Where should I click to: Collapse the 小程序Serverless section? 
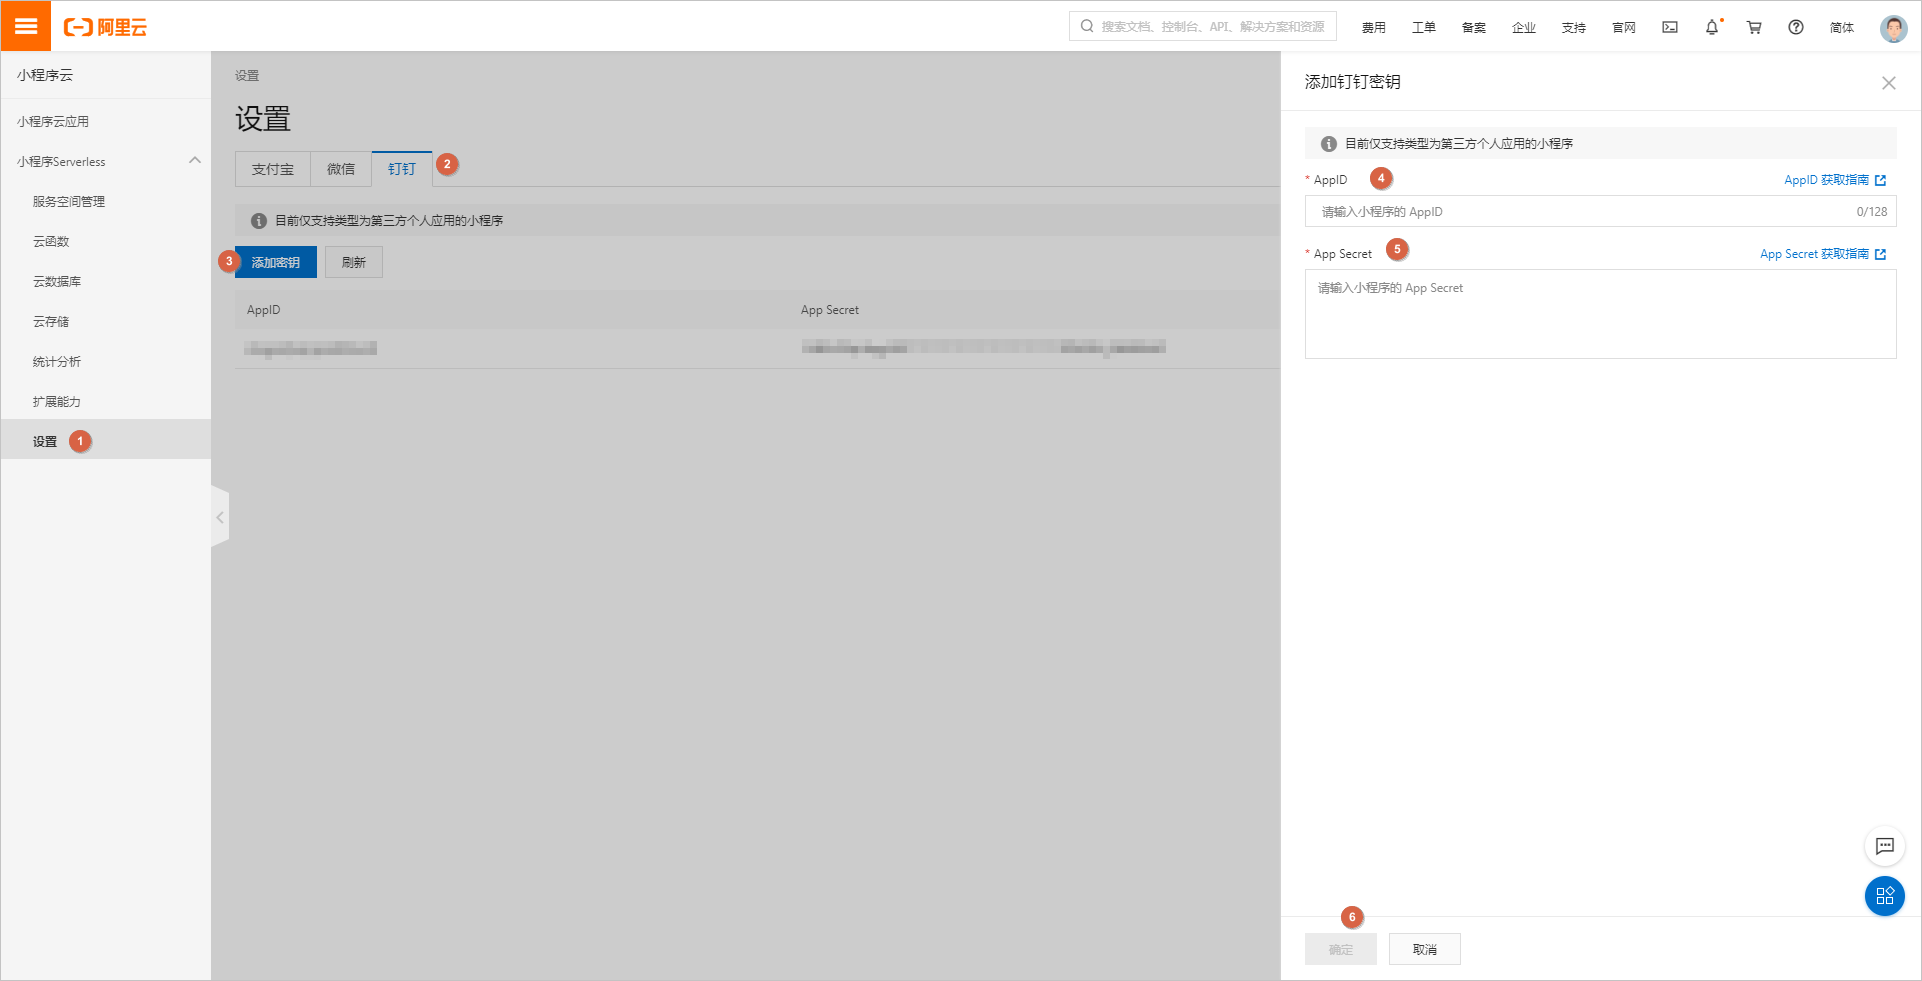(x=194, y=160)
